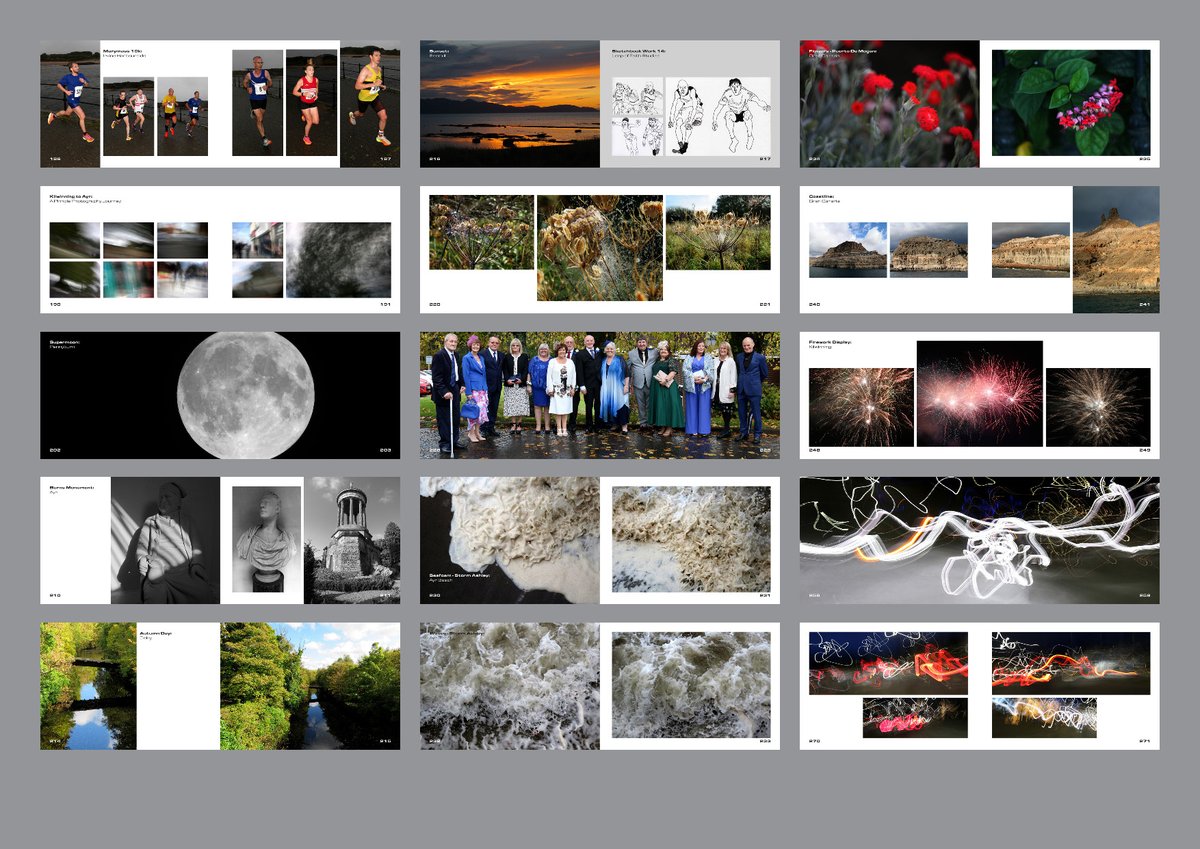Image resolution: width=1200 pixels, height=849 pixels.
Task: Select the churning sea waves on left page
Action: pyautogui.click(x=510, y=686)
